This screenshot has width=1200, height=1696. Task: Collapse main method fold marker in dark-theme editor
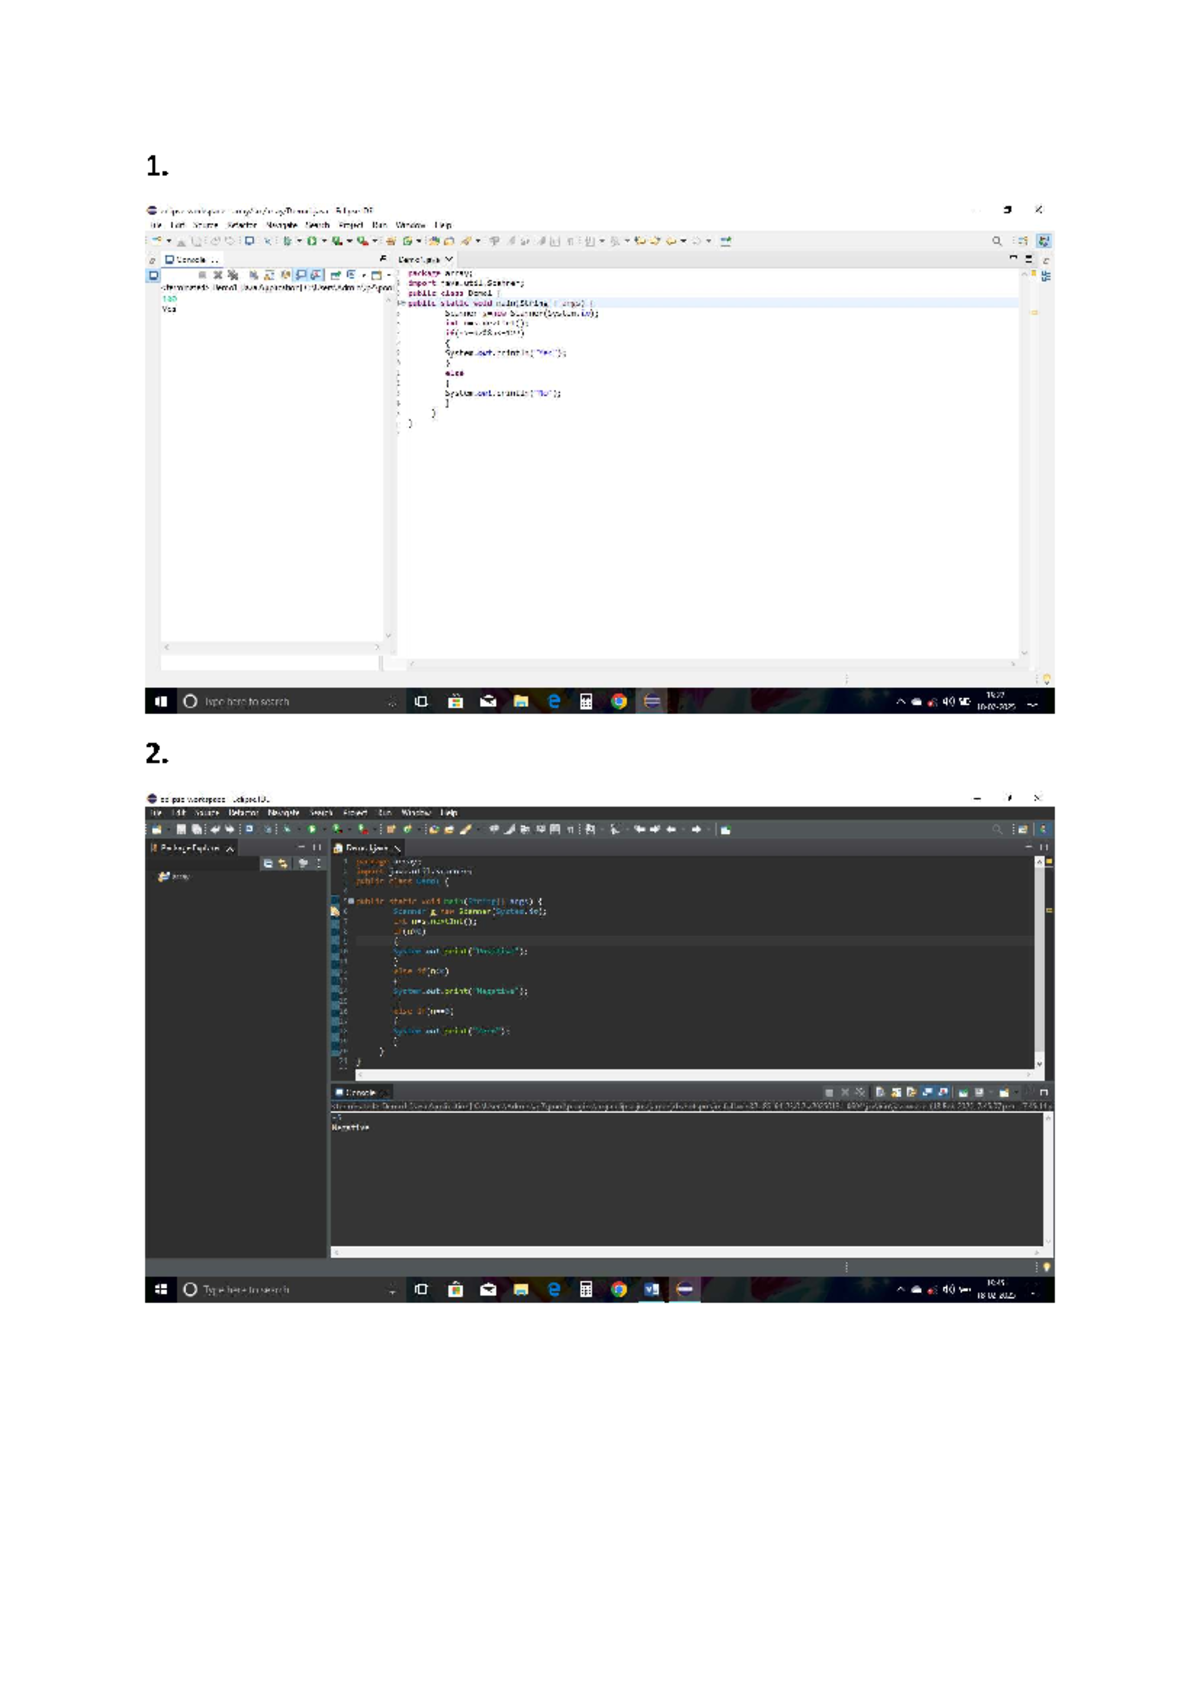coord(351,901)
